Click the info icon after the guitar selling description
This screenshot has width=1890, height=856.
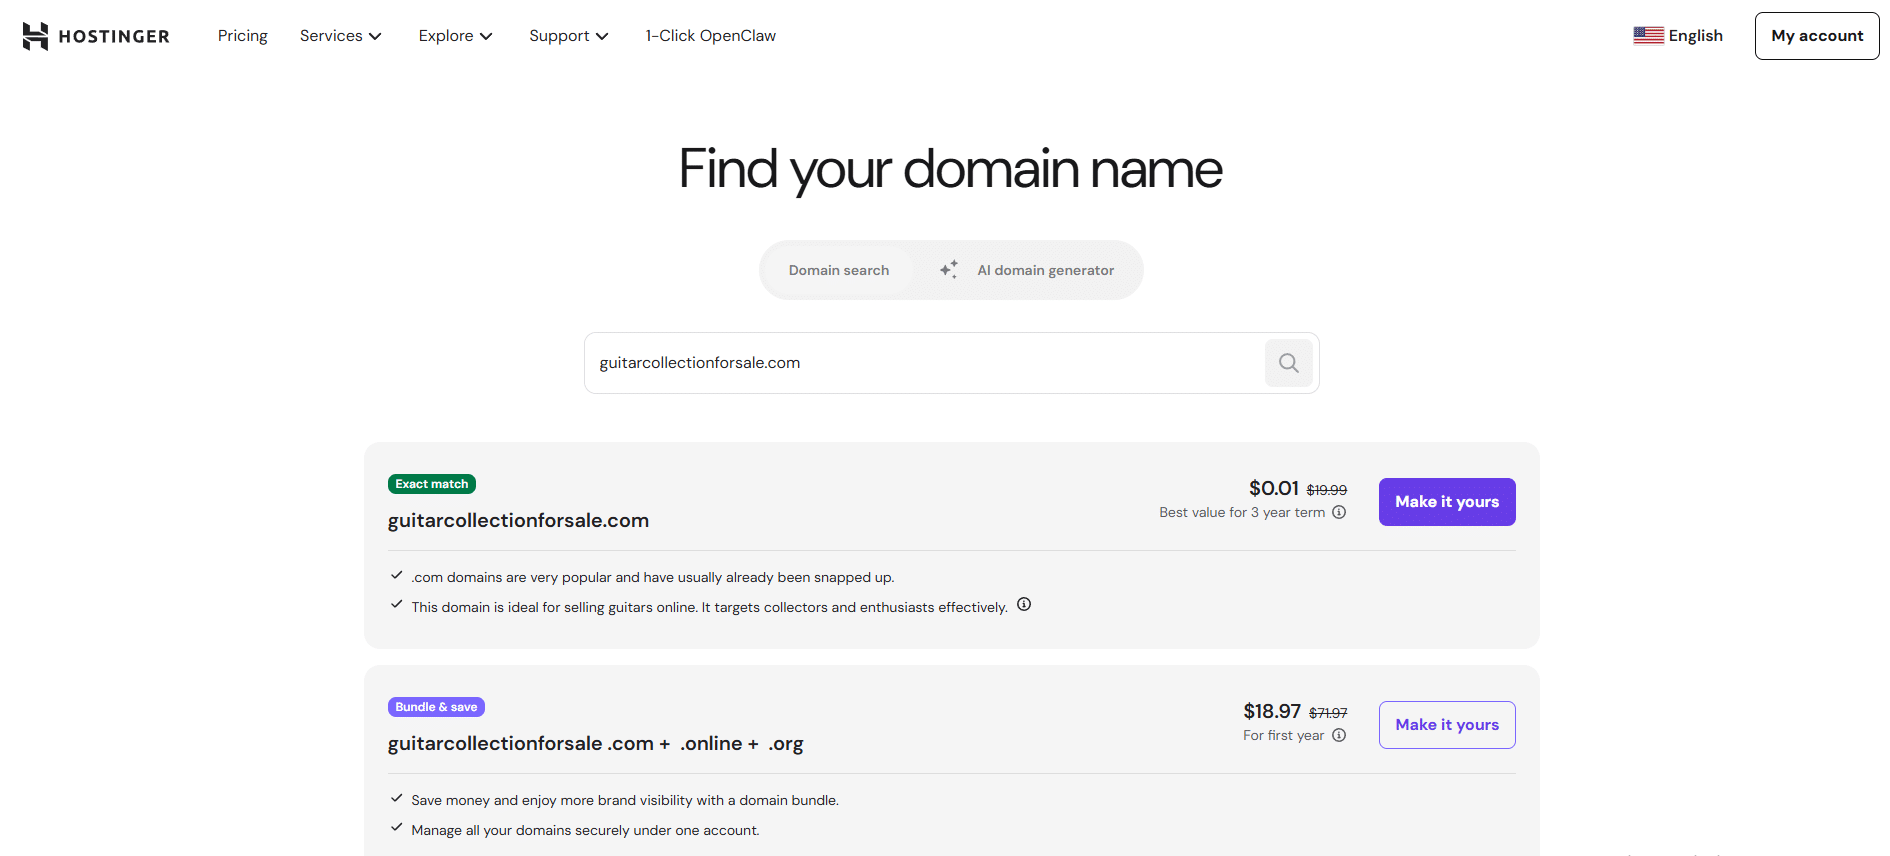coord(1023,603)
